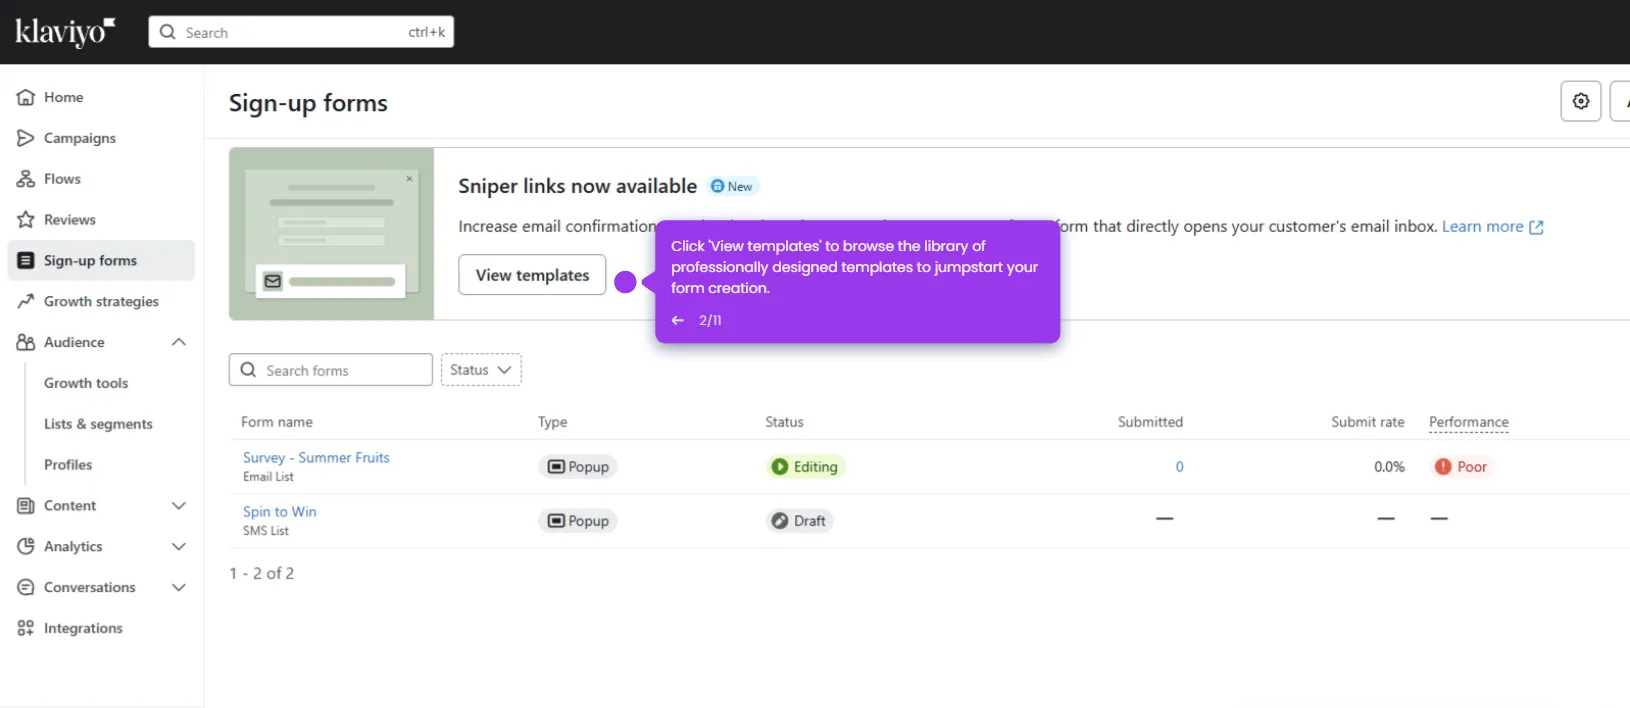Viewport: 1630px width, 708px height.
Task: Open settings gear button
Action: click(1581, 101)
